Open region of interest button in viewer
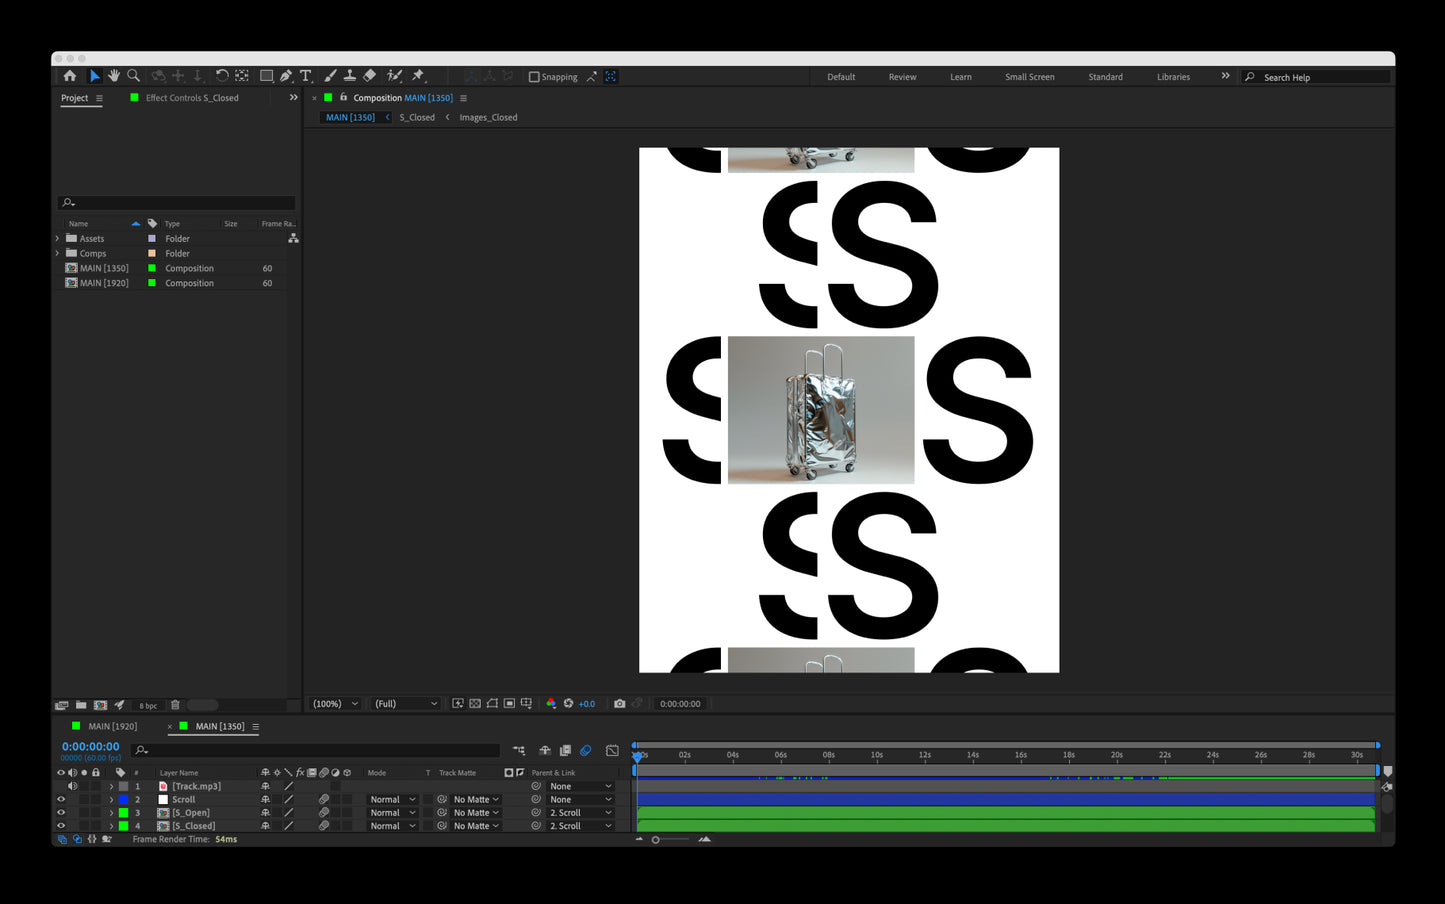This screenshot has width=1445, height=904. 509,704
